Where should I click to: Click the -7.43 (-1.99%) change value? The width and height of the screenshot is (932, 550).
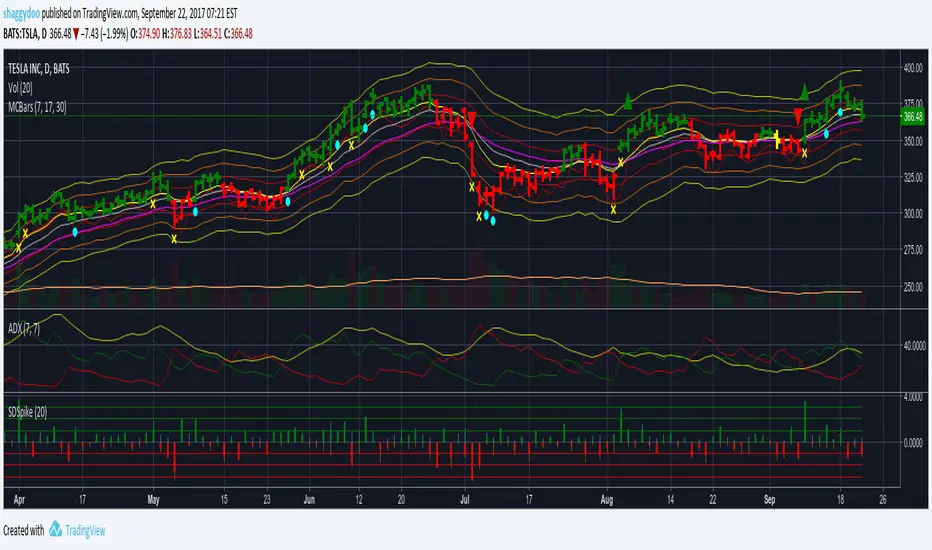pyautogui.click(x=105, y=34)
